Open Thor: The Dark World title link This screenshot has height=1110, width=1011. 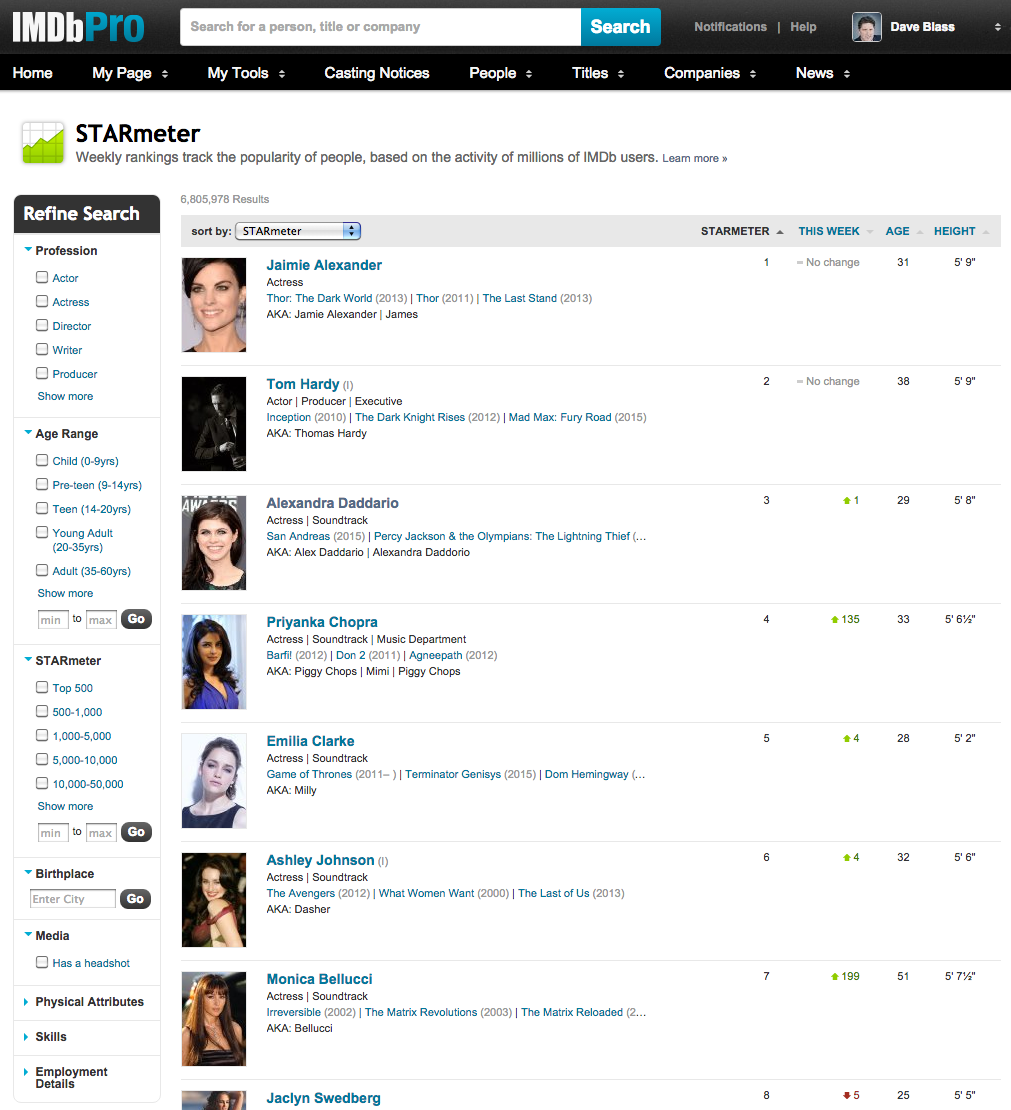[319, 299]
